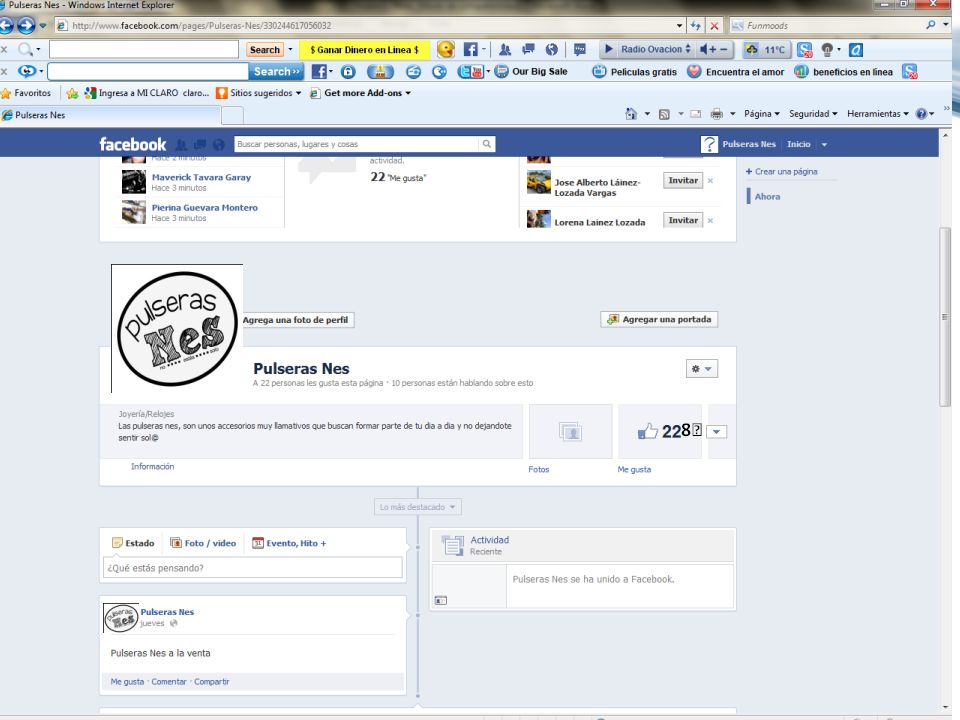Select the Evento, Hito + composer tab
This screenshot has height=720, width=960.
point(289,543)
